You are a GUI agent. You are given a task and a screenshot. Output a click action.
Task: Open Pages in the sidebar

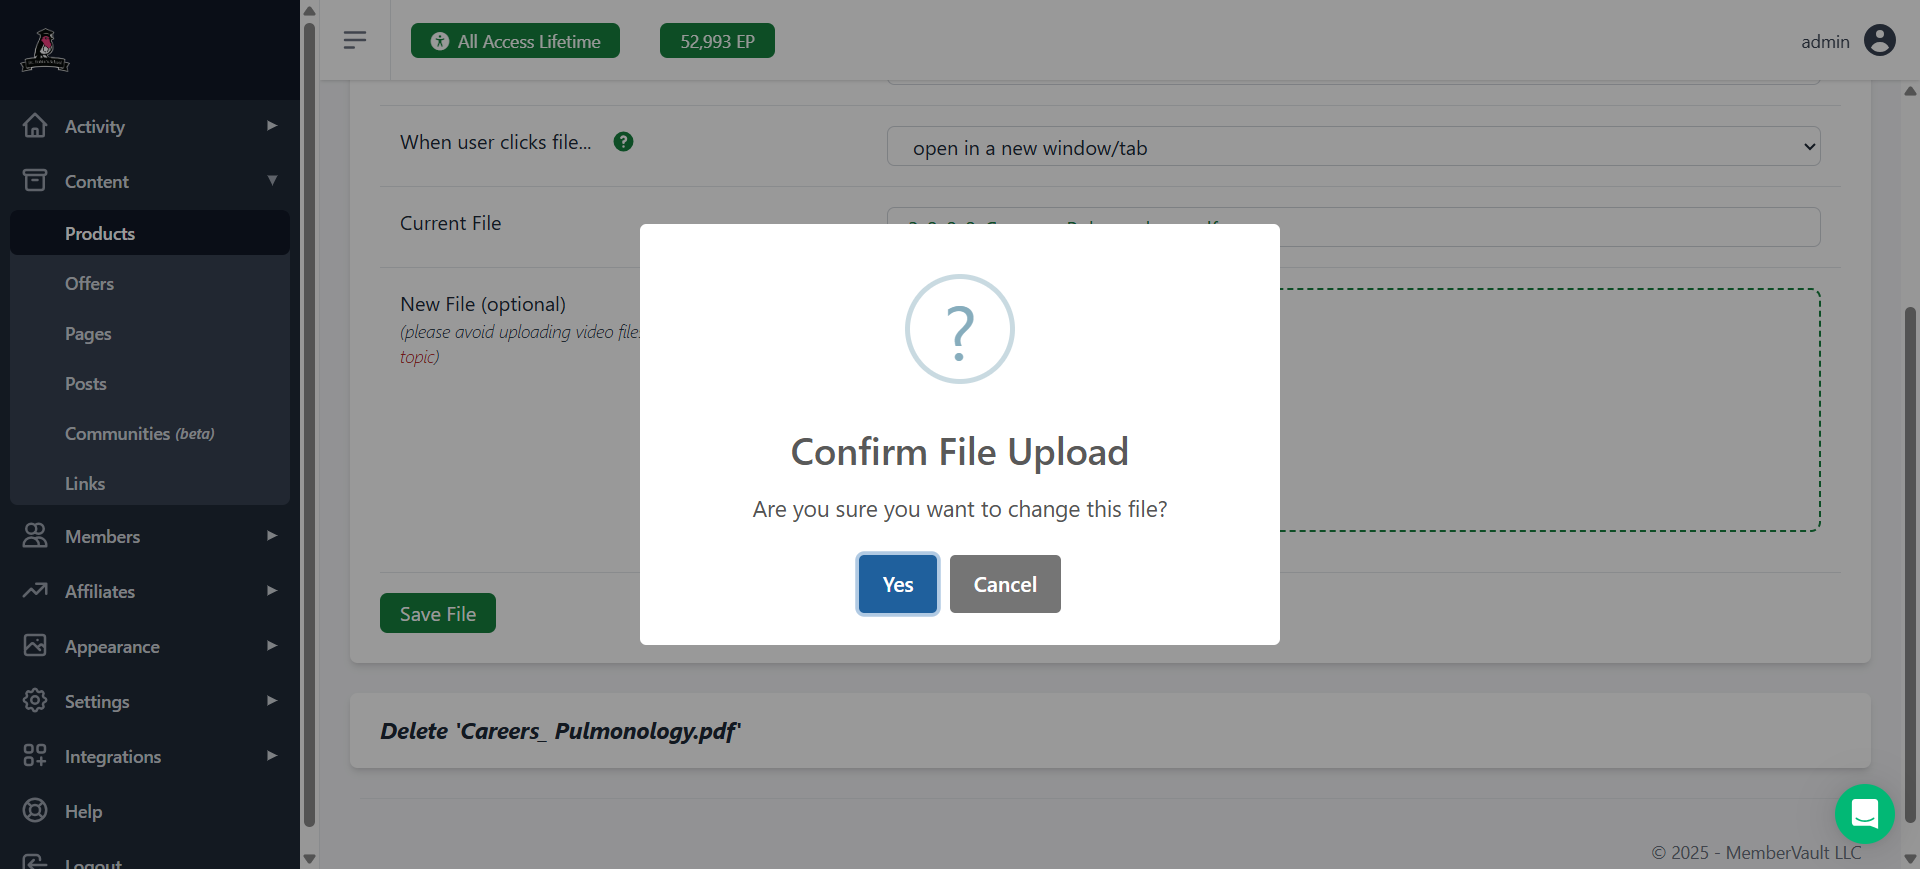coord(150,333)
